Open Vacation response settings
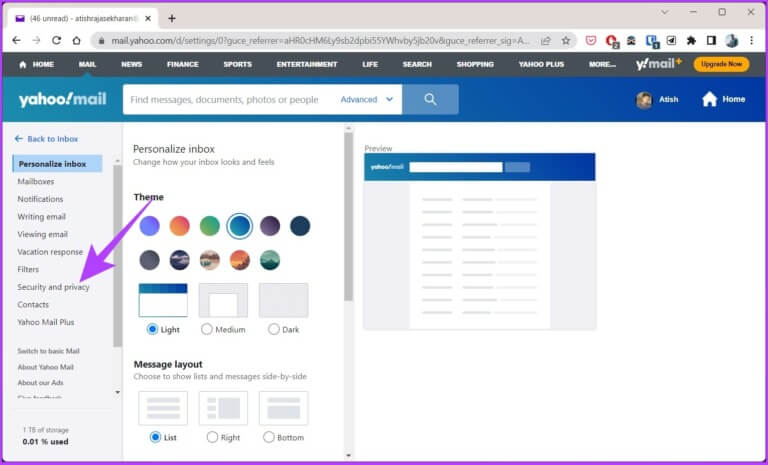 50,252
